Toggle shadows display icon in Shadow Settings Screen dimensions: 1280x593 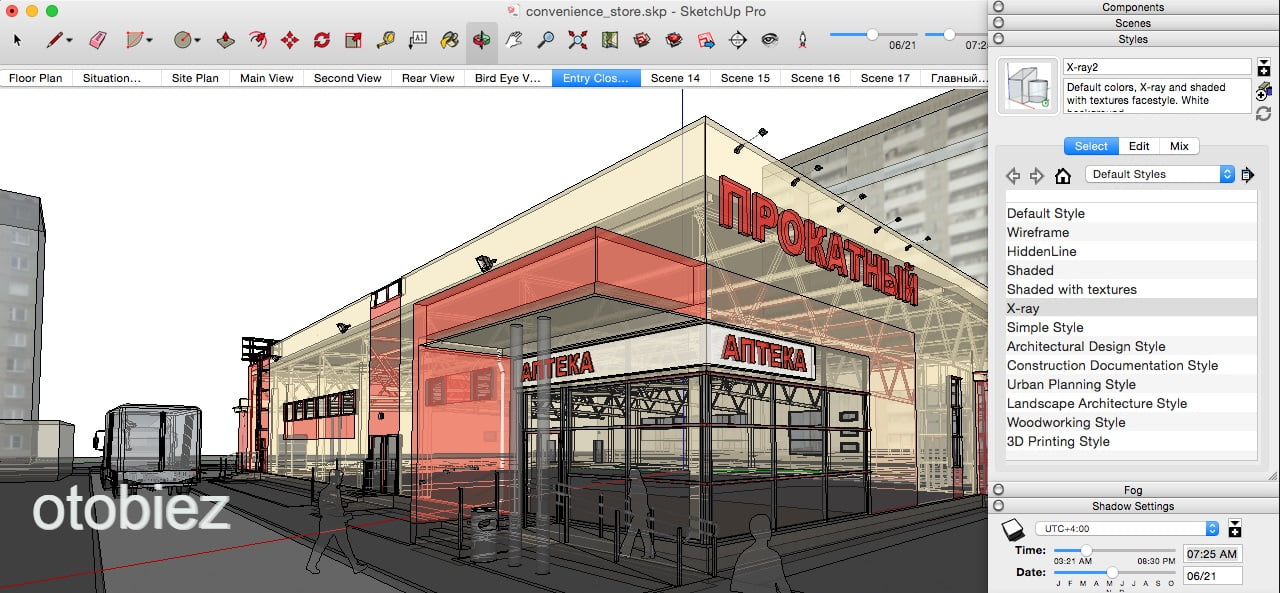1013,529
